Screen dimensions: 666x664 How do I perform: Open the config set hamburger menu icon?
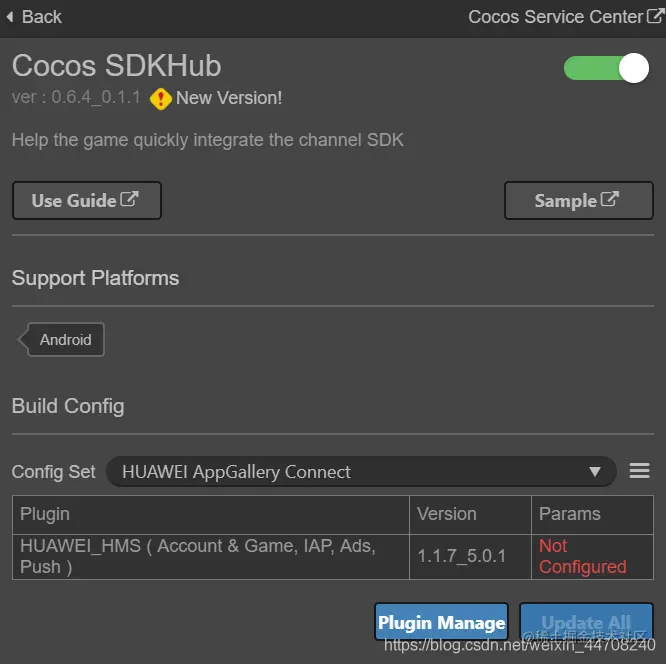(x=639, y=471)
